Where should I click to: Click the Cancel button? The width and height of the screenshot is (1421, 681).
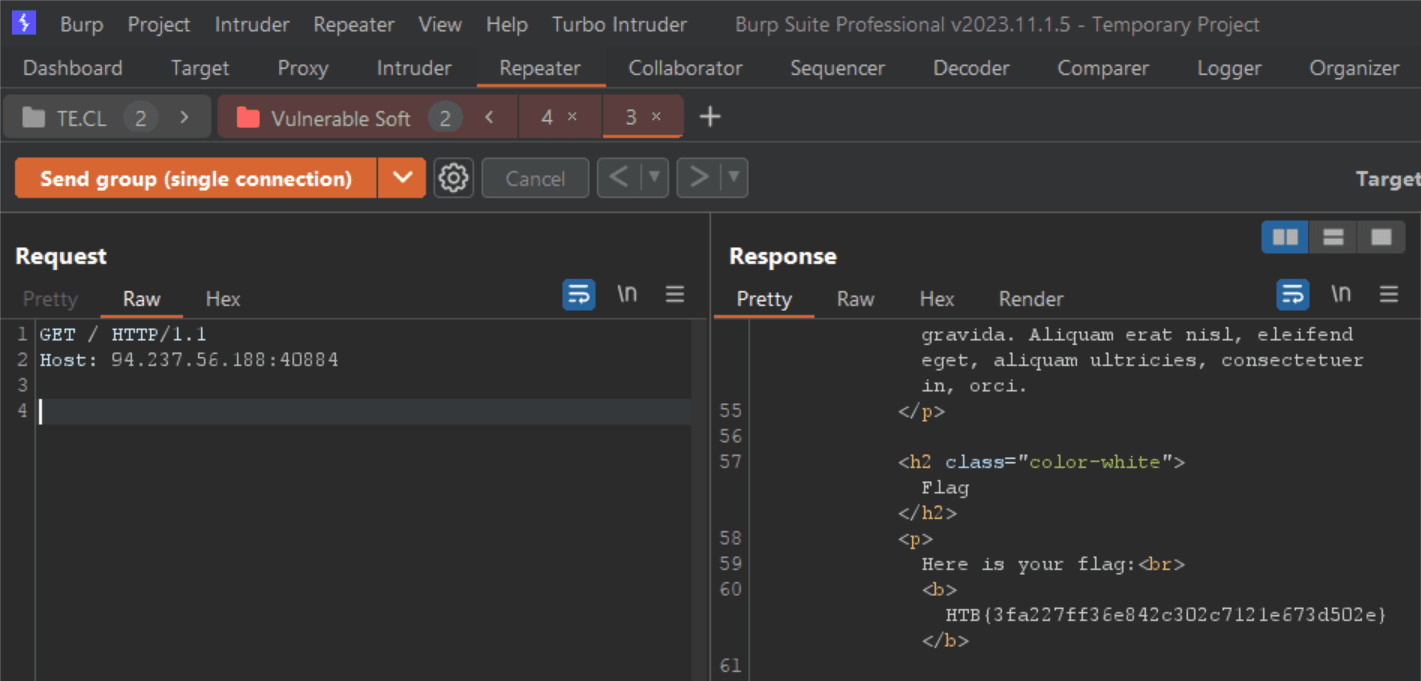tap(535, 178)
